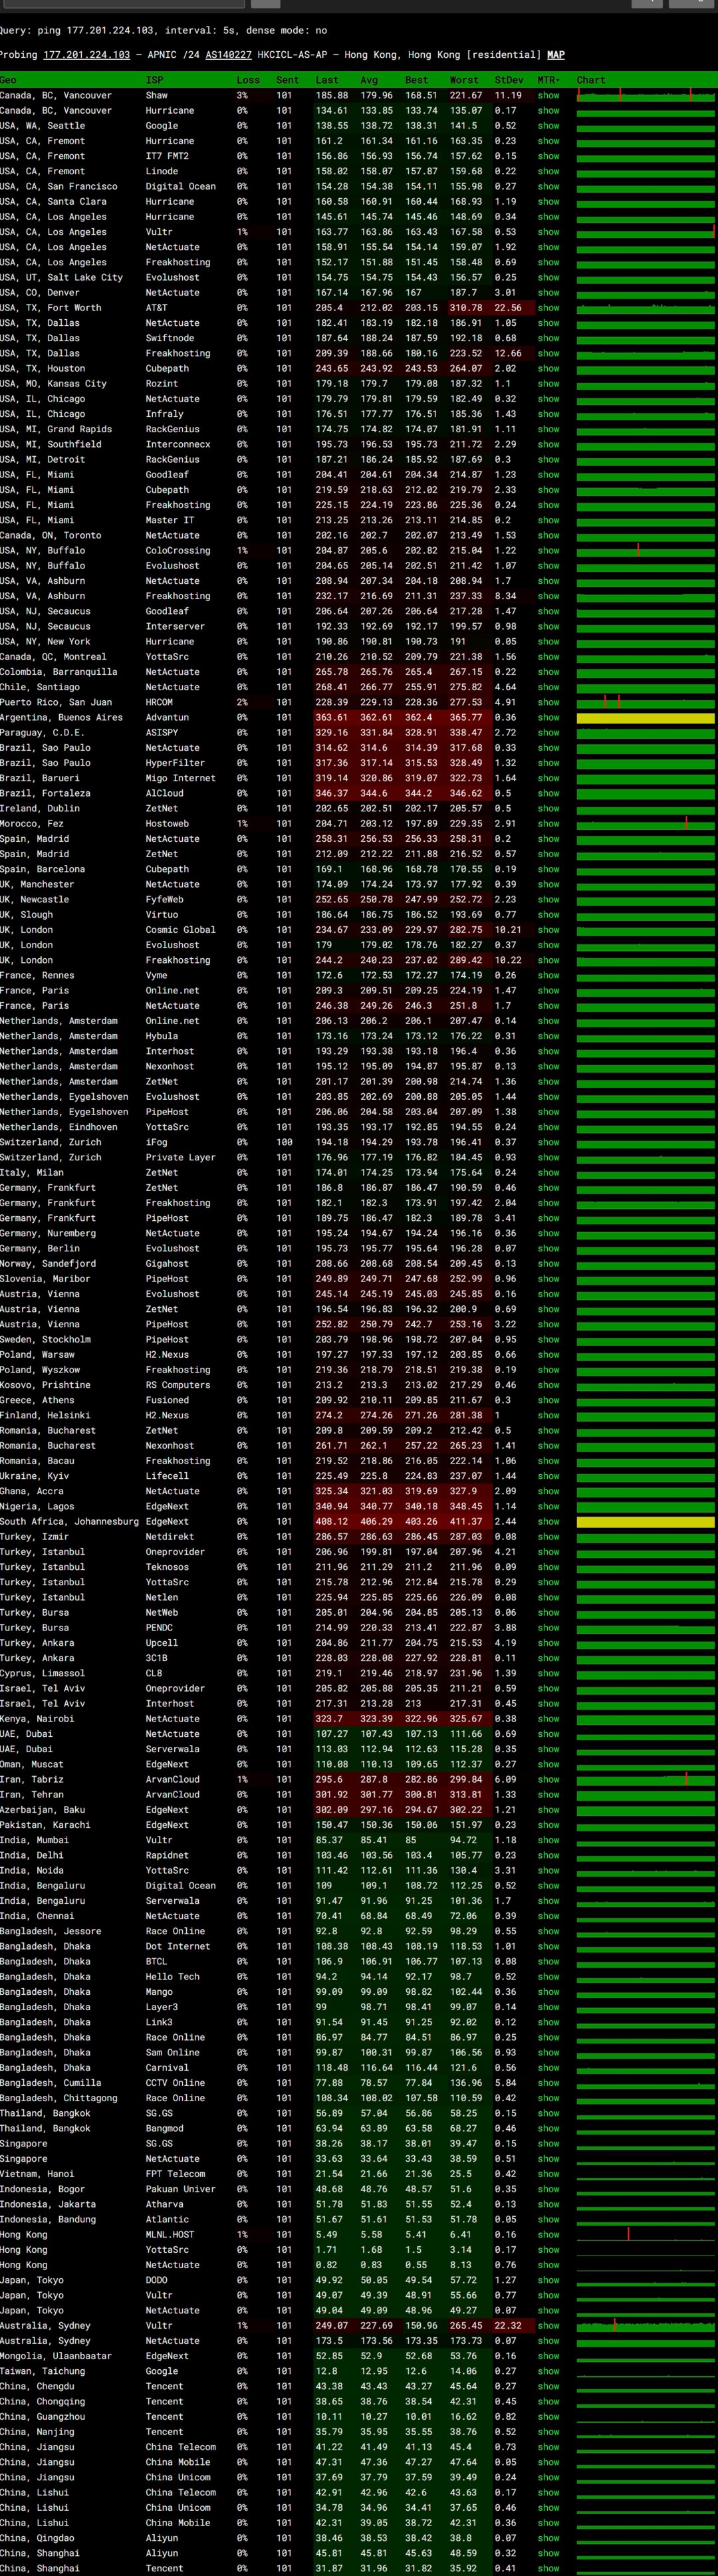
Task: Select the 'RS Computers' ISP cell
Action: [x=178, y=1385]
